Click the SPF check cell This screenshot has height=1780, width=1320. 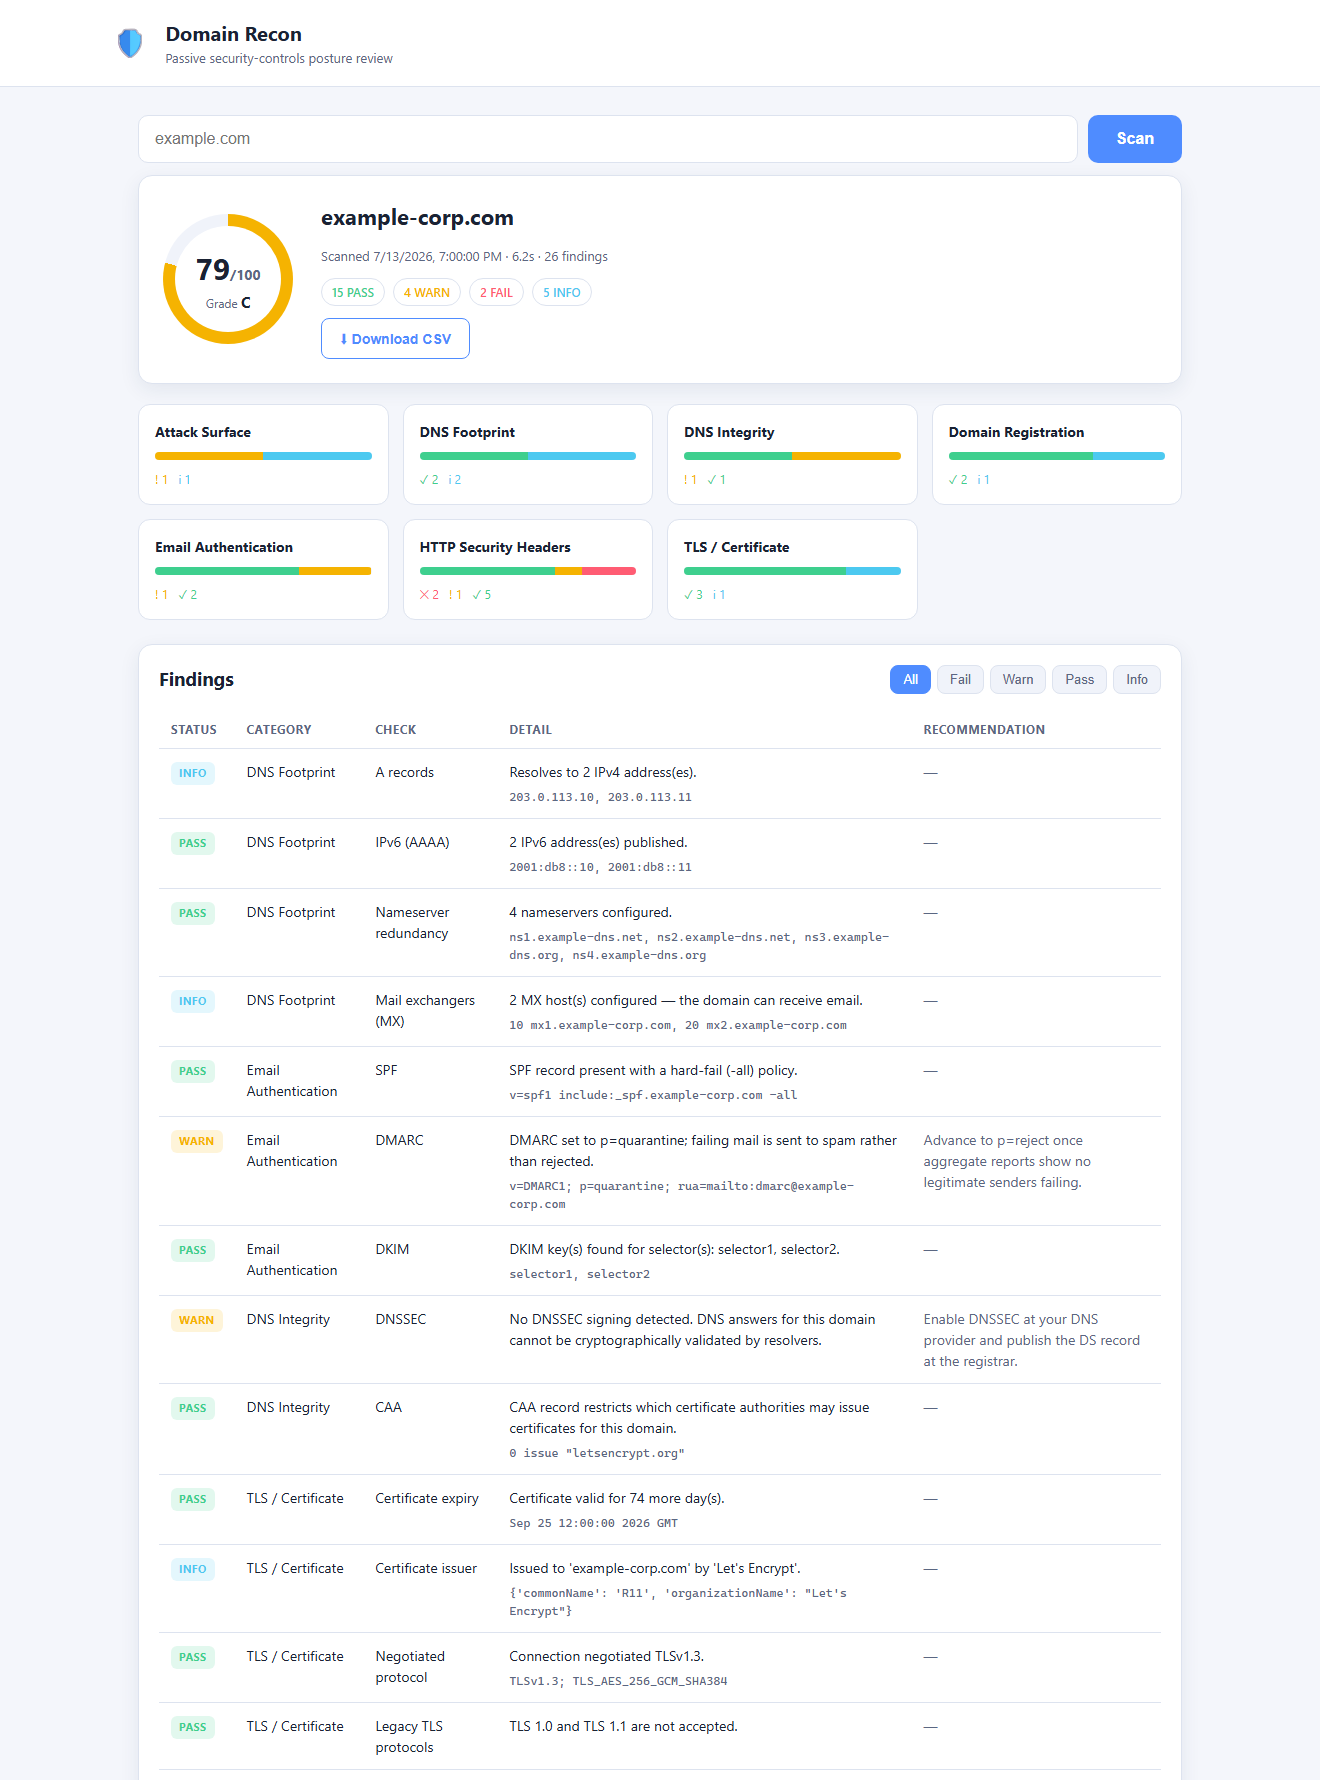tap(386, 1071)
